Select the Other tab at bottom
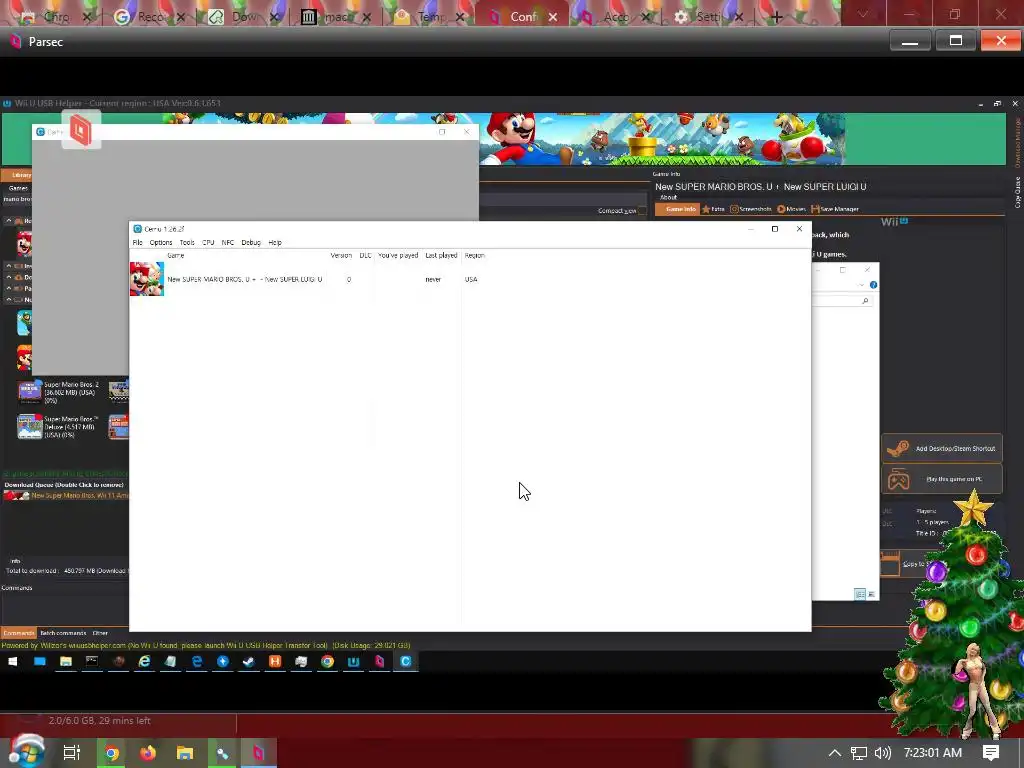The height and width of the screenshot is (768, 1024). 100,633
